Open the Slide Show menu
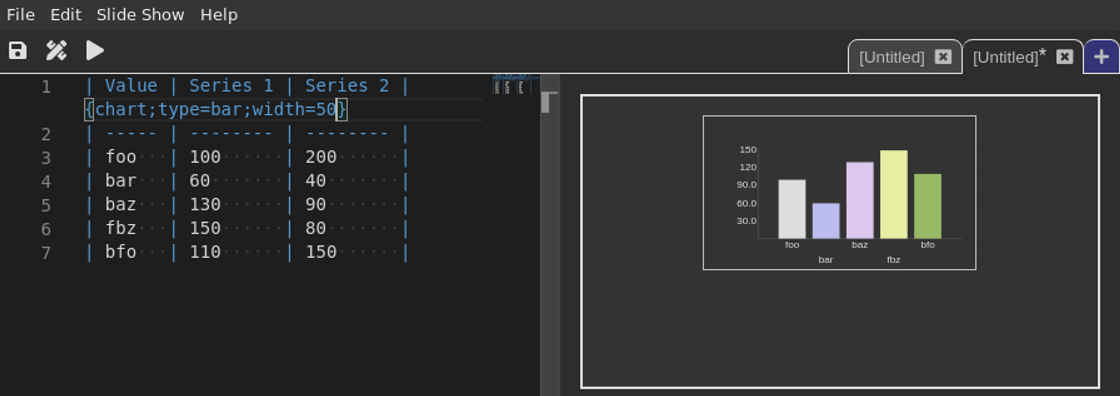The height and width of the screenshot is (396, 1120). click(x=141, y=14)
